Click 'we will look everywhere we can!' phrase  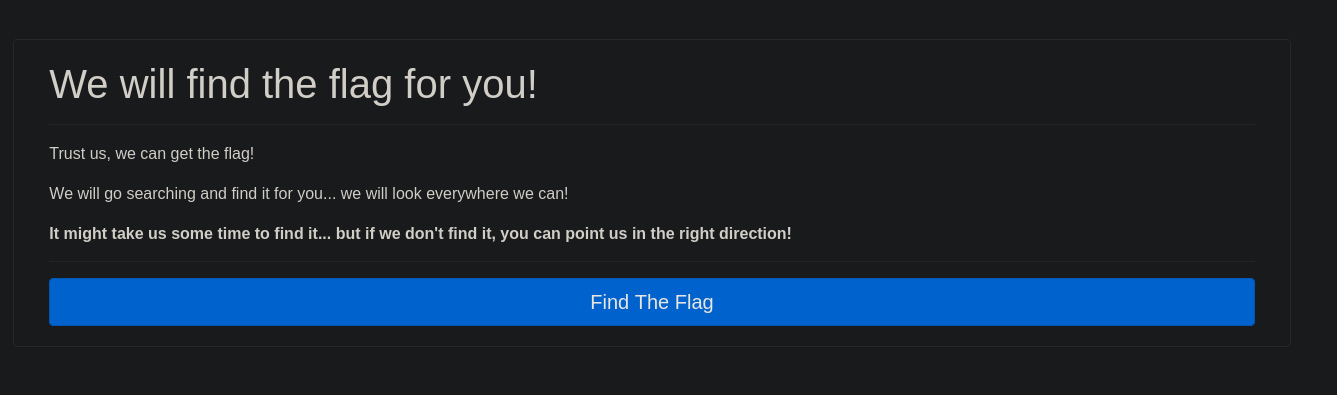click(x=454, y=194)
